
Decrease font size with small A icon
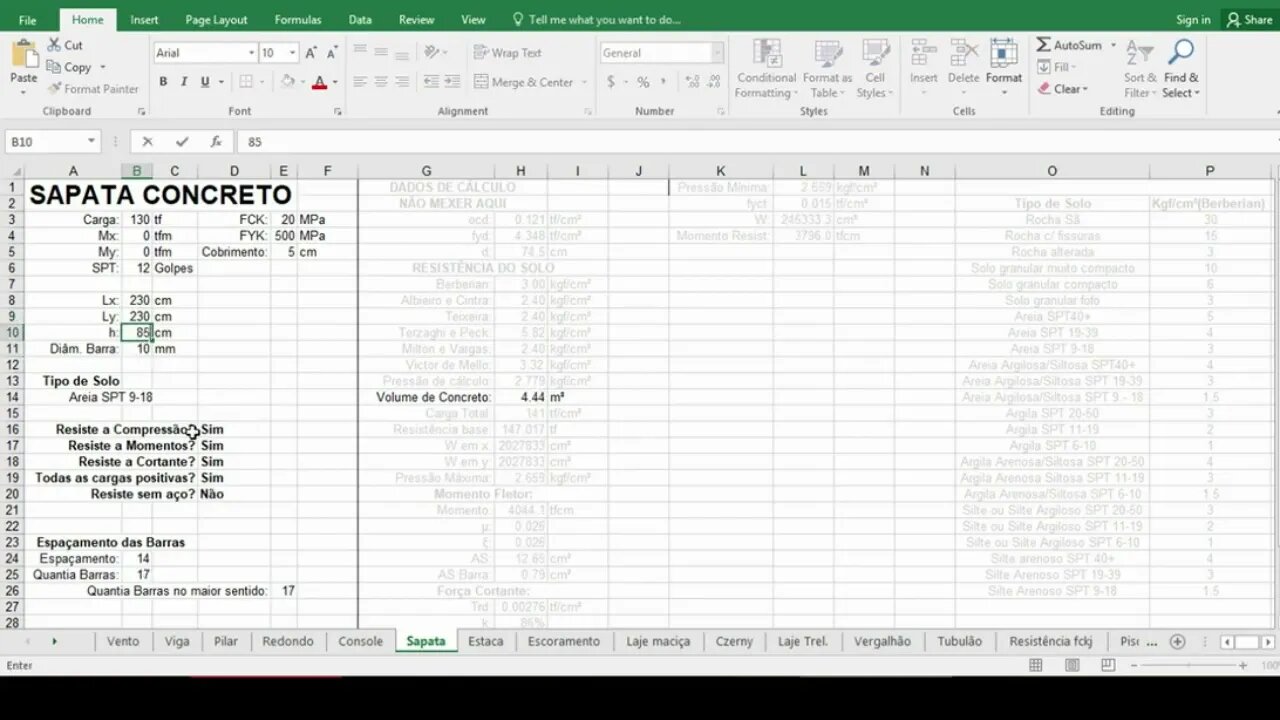coord(332,53)
